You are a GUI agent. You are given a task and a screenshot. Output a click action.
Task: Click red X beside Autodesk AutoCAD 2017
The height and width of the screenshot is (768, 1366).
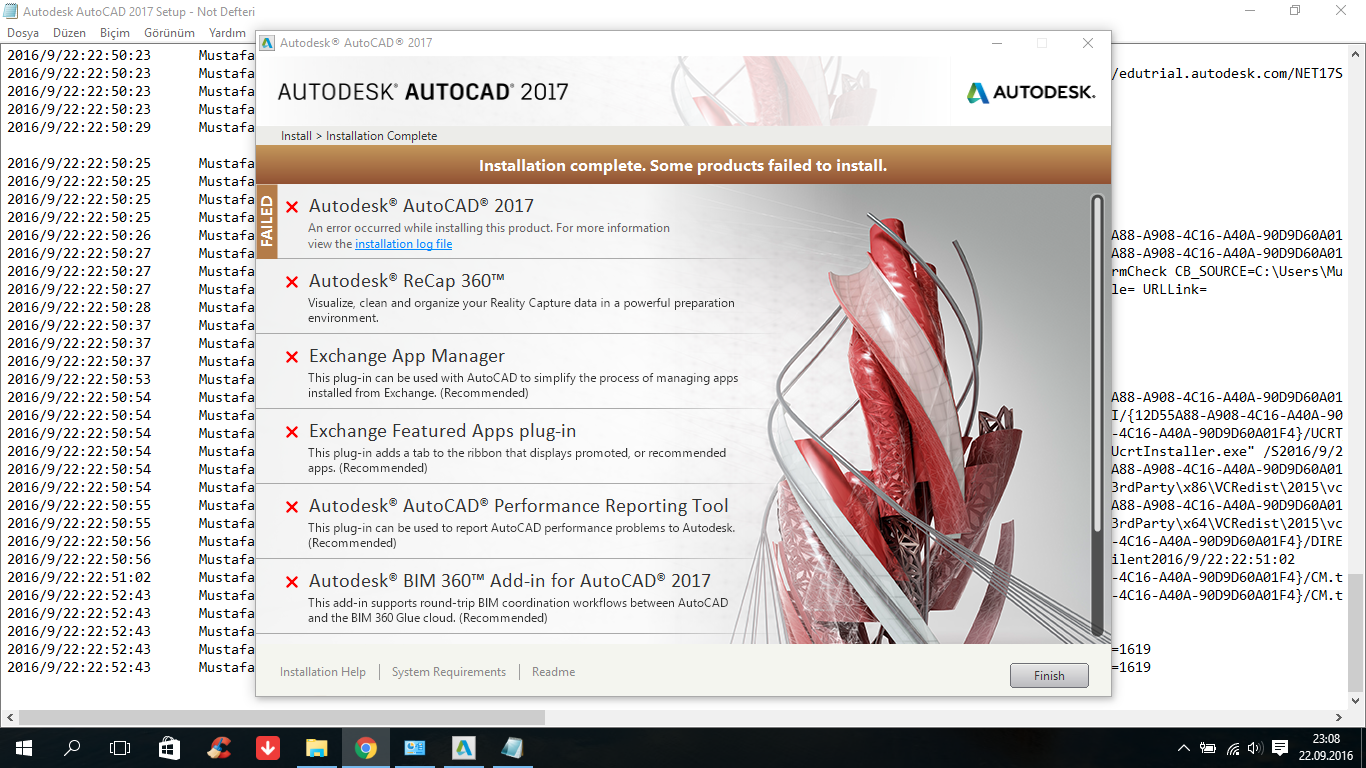coord(292,207)
